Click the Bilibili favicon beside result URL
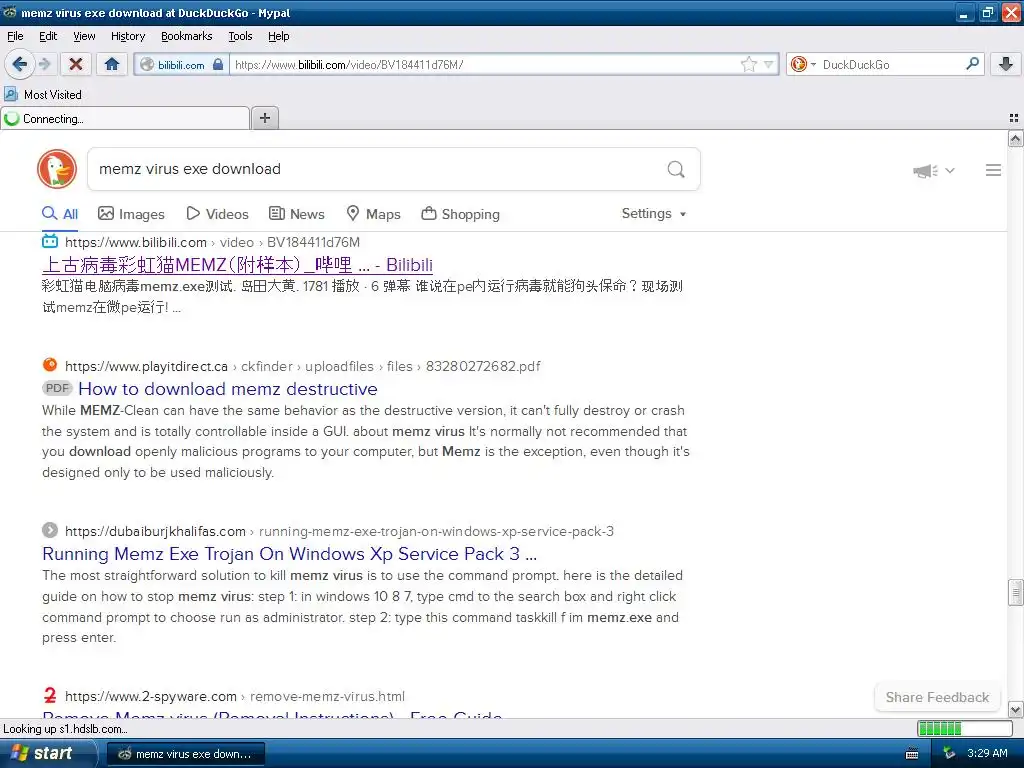 pos(50,242)
